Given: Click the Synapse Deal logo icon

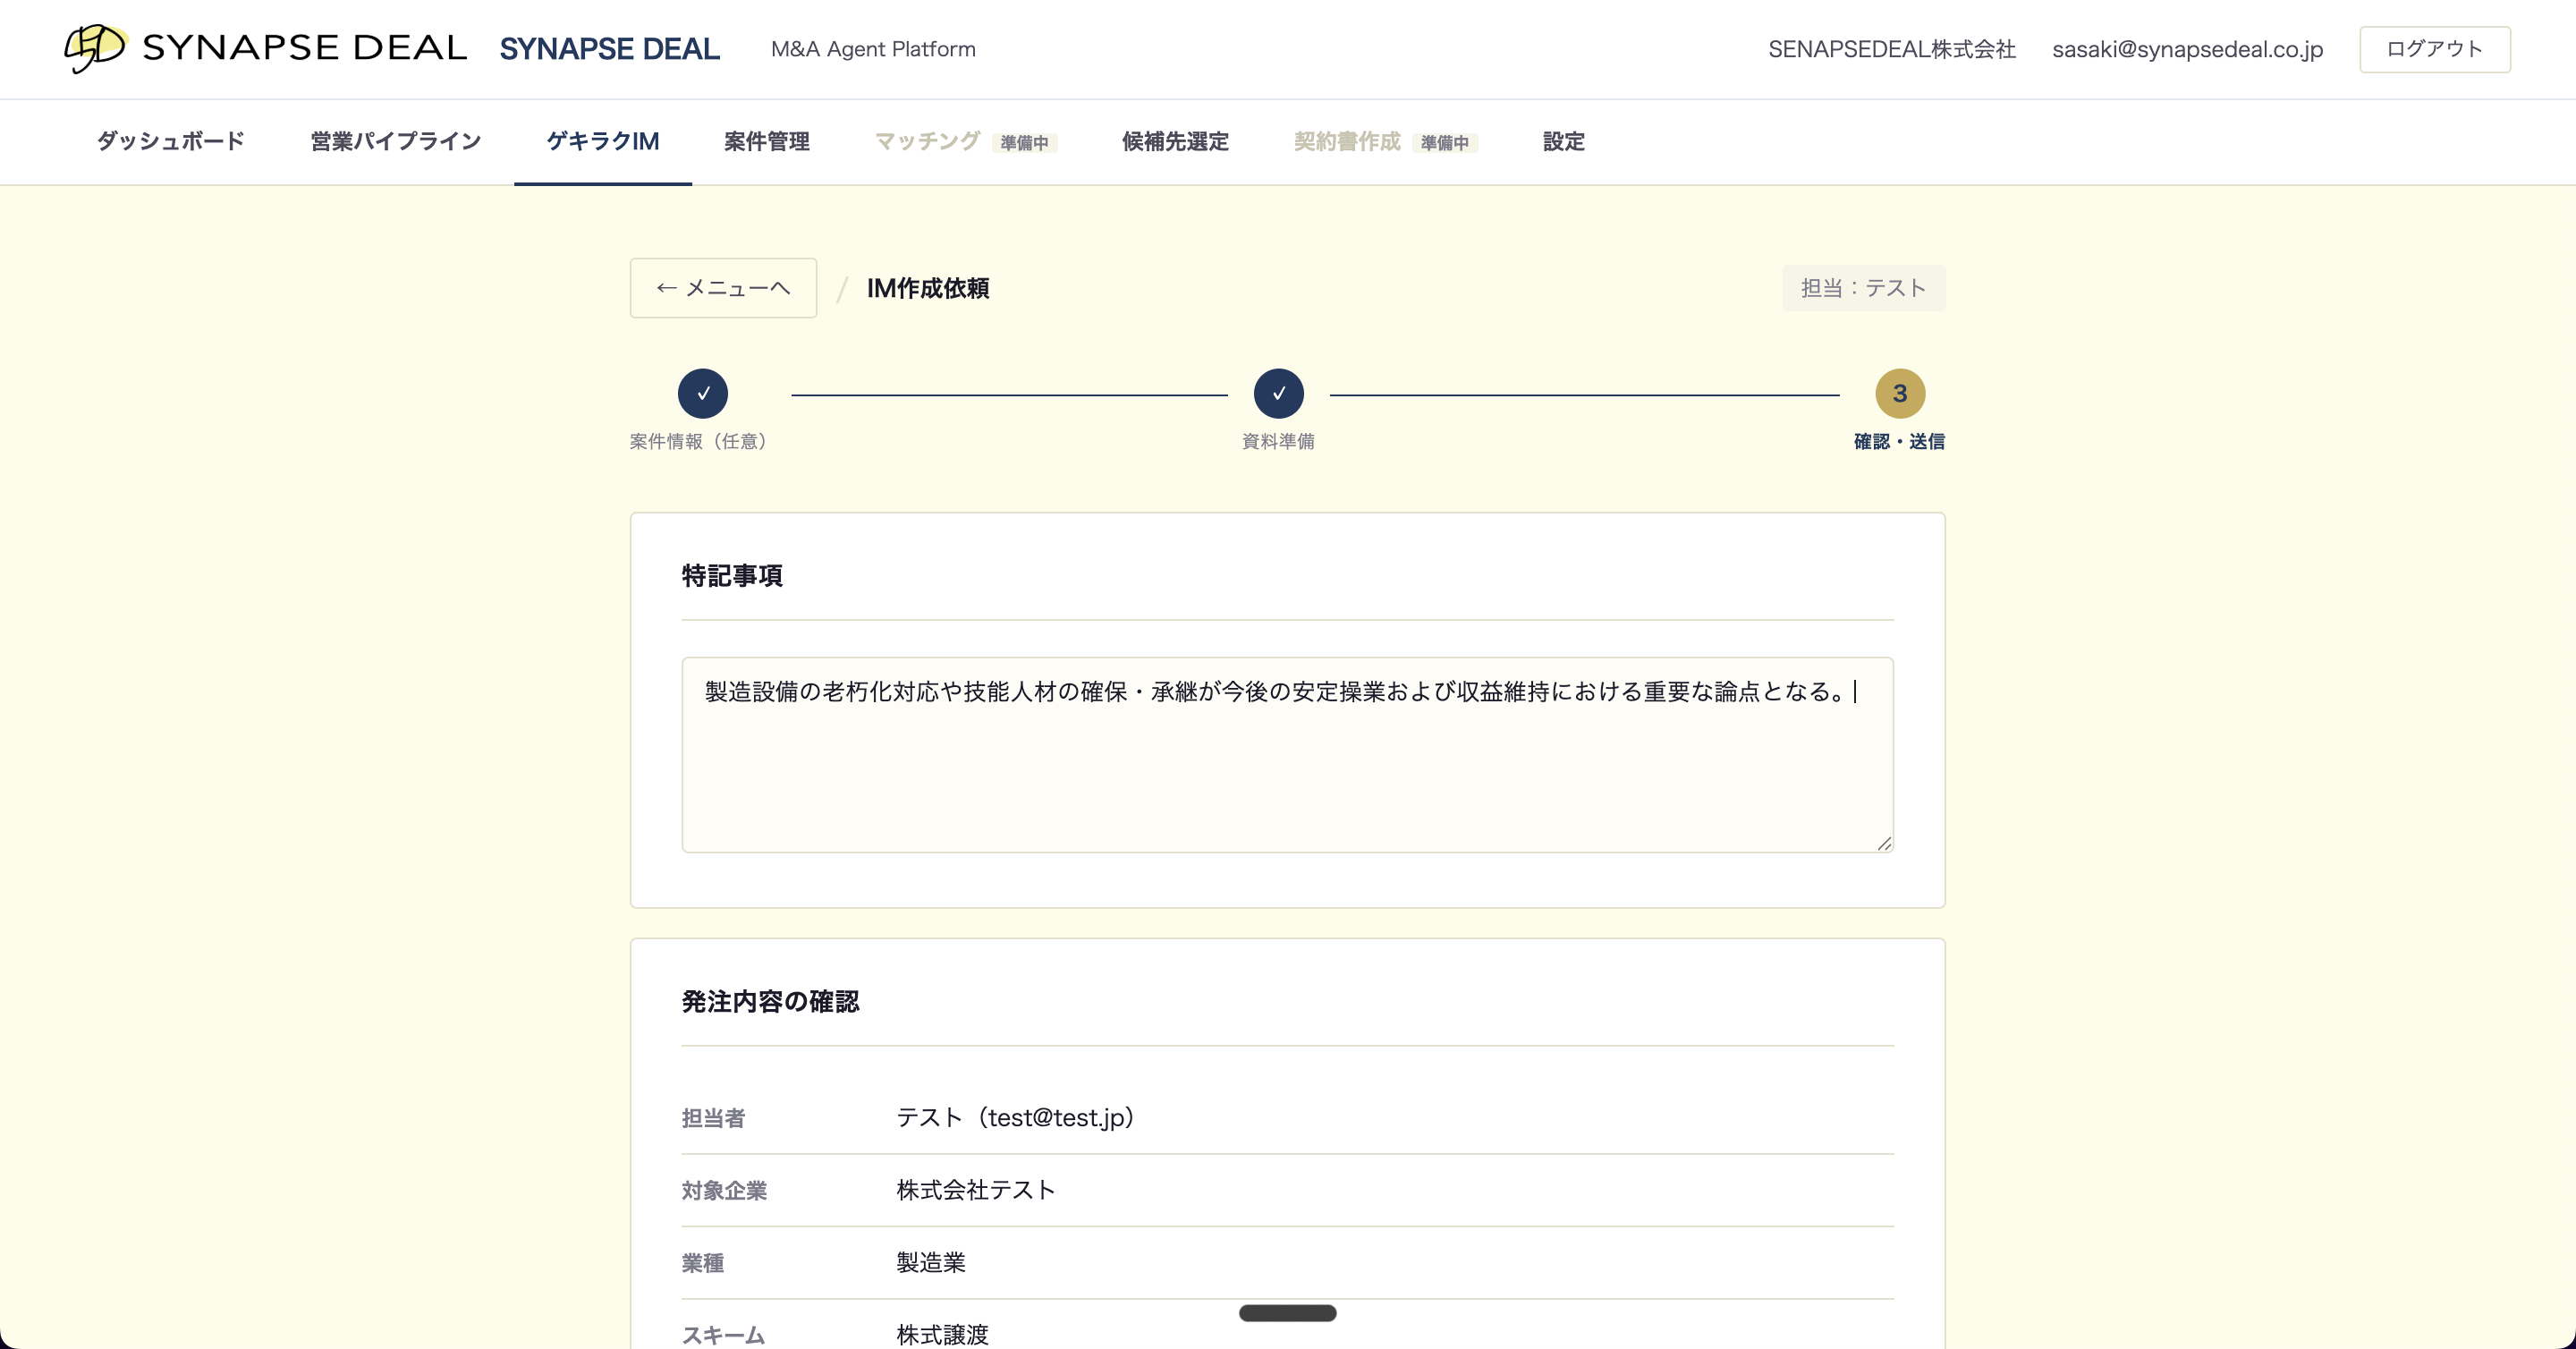Looking at the screenshot, I should (95, 47).
